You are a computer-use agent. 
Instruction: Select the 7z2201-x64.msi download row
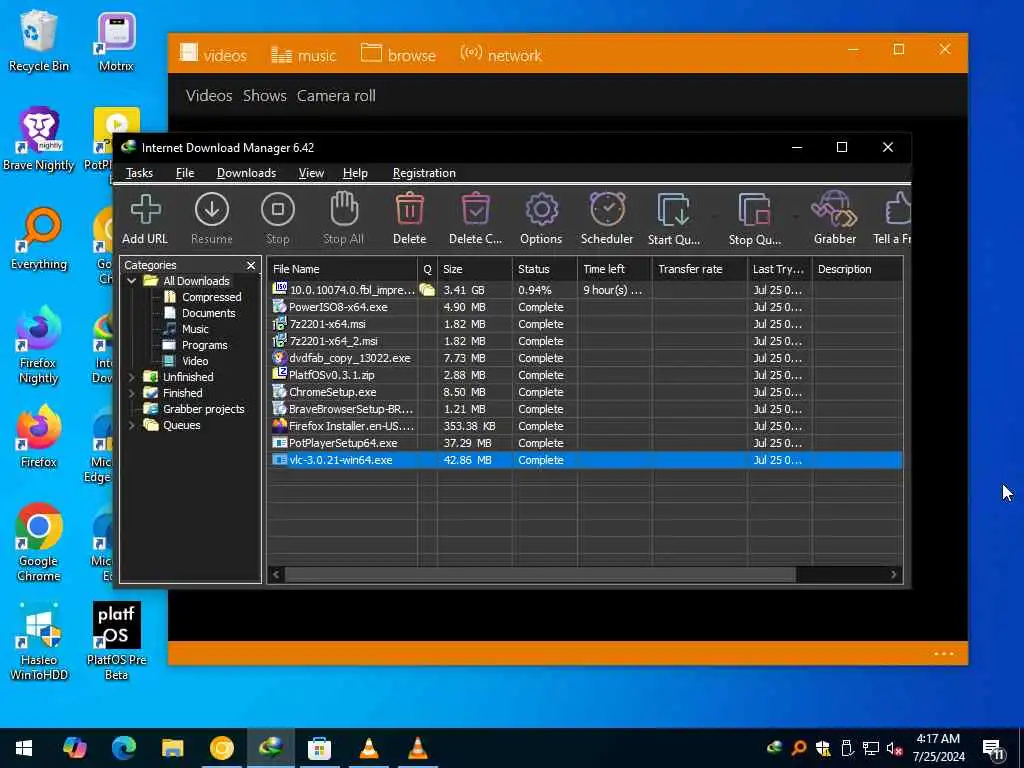coord(585,324)
